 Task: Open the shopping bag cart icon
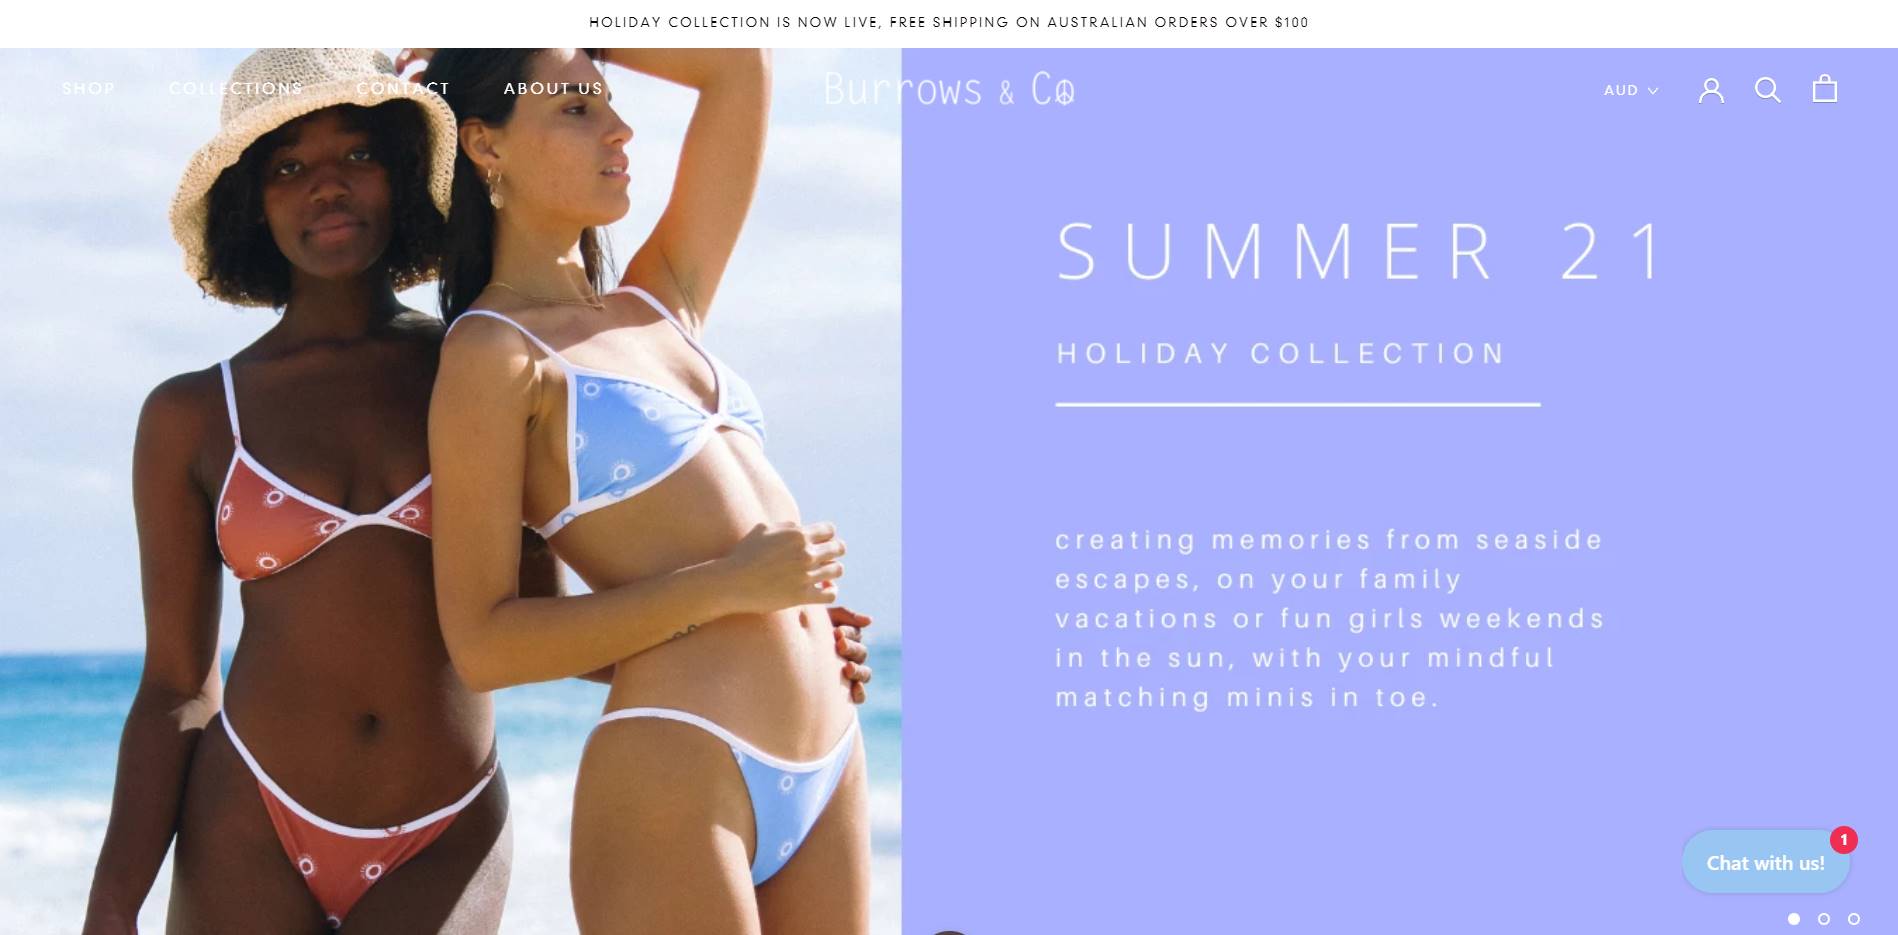[x=1825, y=89]
